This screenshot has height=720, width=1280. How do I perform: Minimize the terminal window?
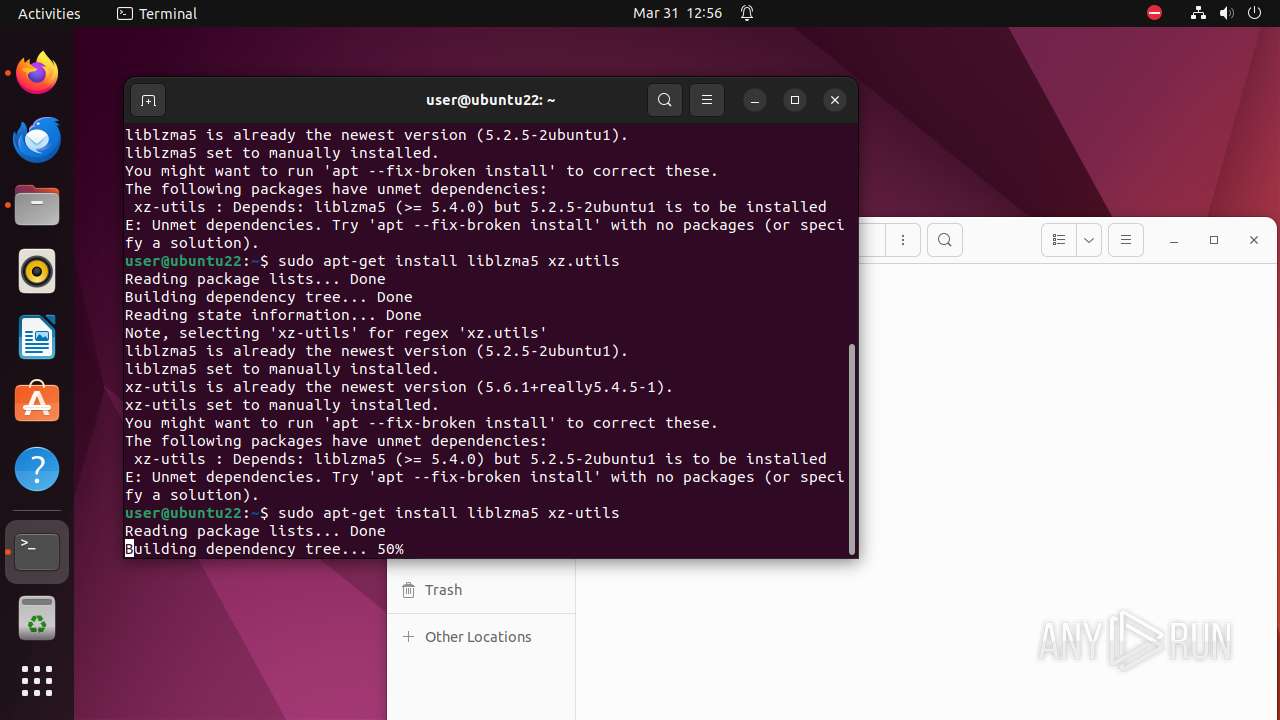pyautogui.click(x=755, y=100)
